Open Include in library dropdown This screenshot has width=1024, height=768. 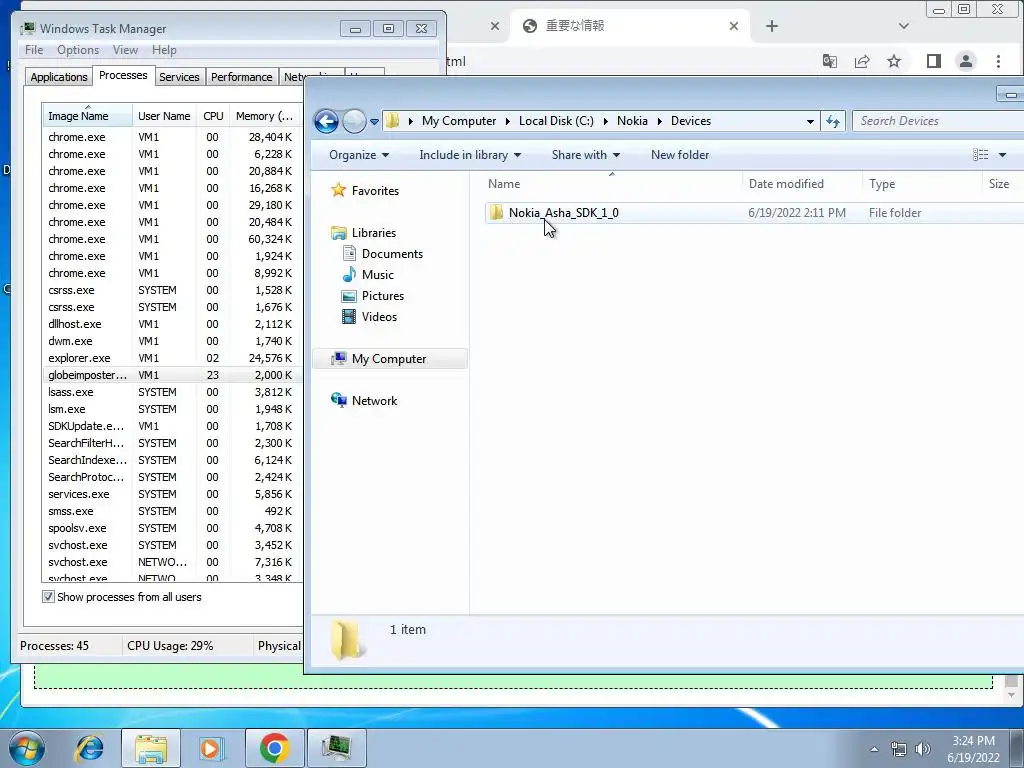470,155
